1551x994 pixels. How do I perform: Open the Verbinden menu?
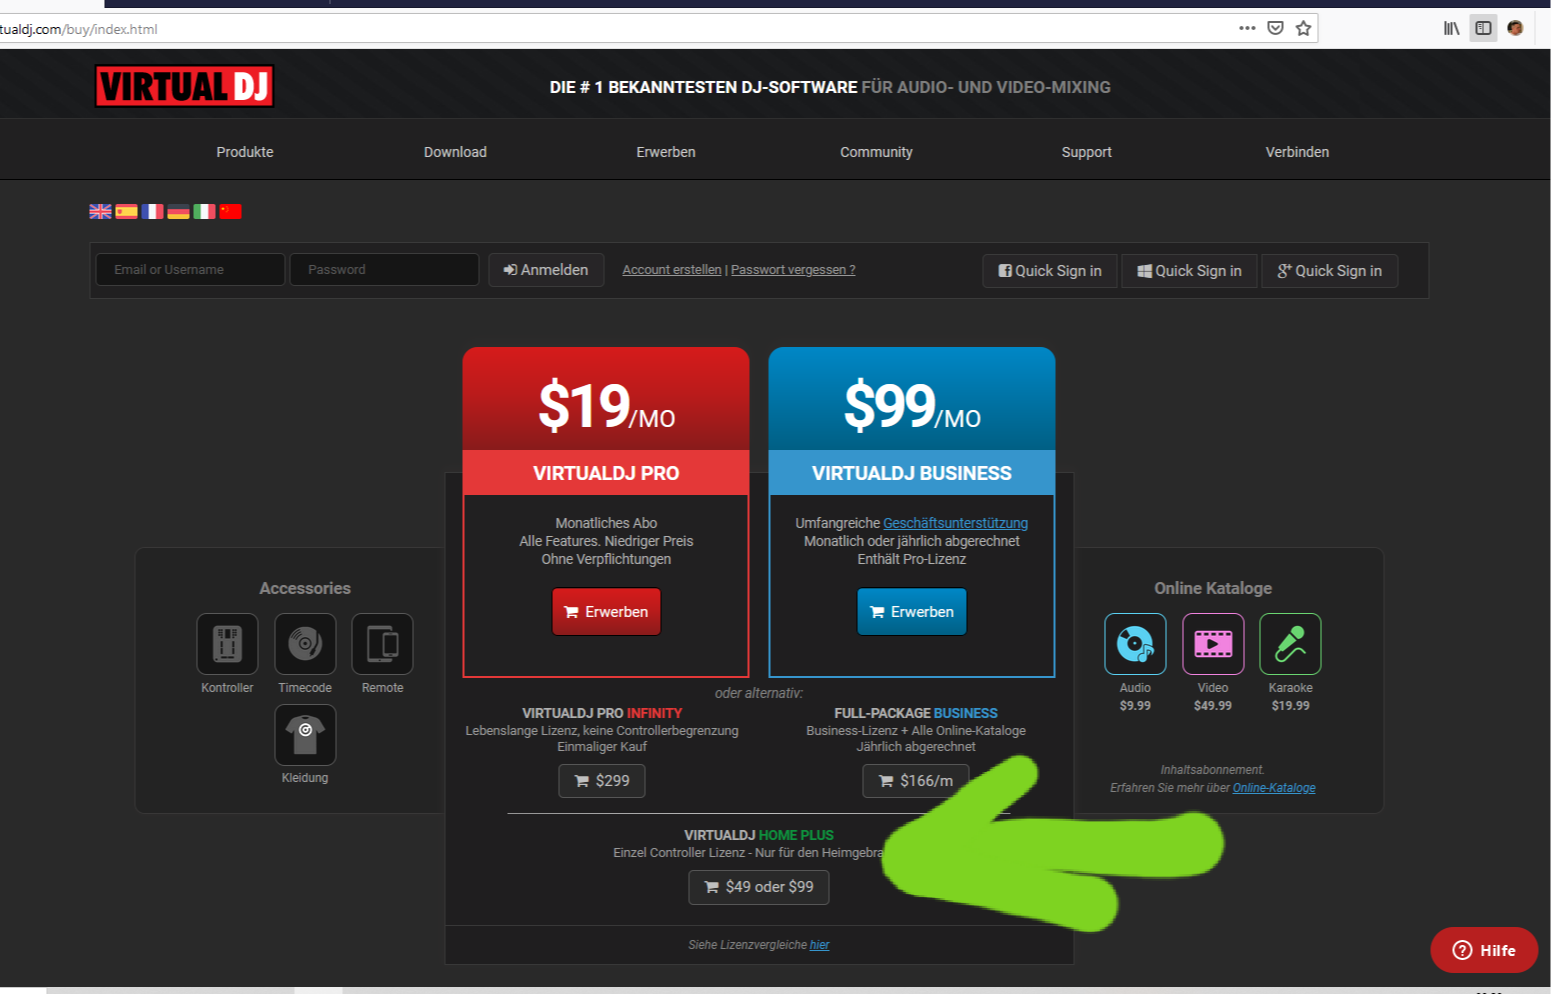(x=1297, y=152)
